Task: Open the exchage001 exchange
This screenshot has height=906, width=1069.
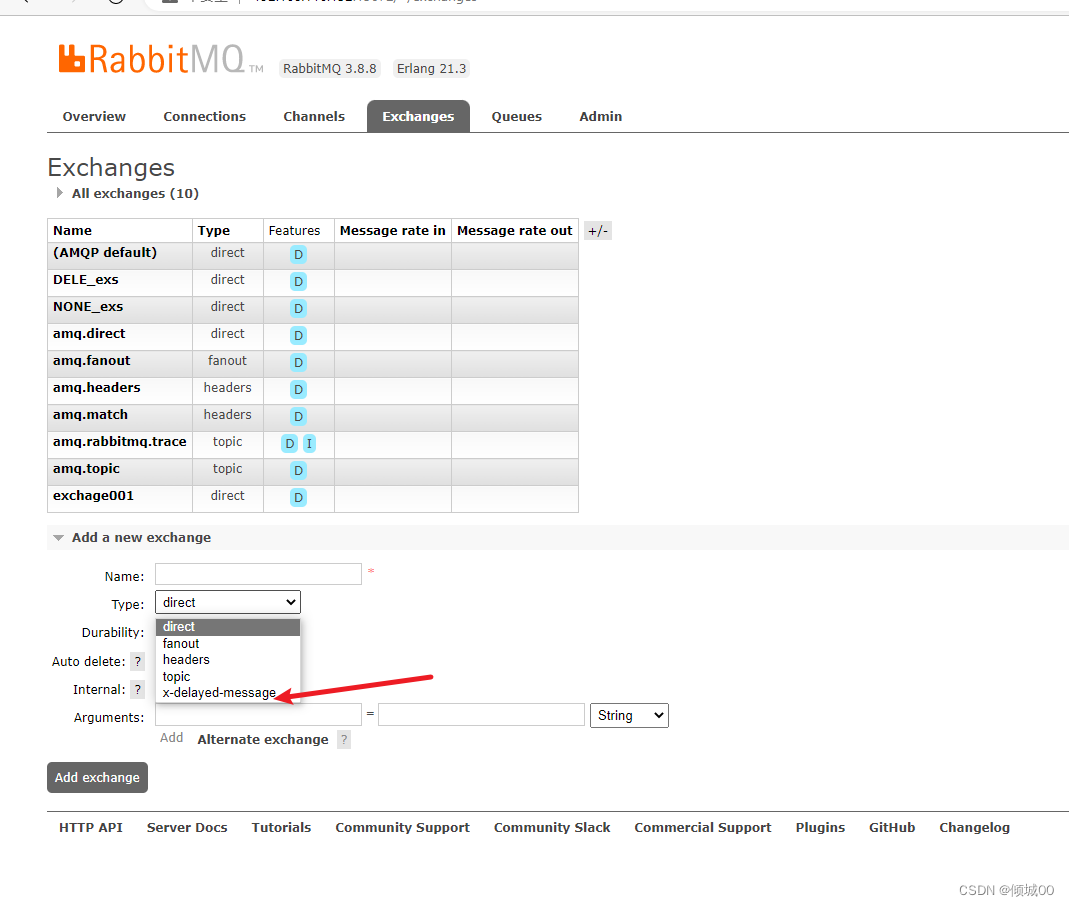Action: (93, 496)
